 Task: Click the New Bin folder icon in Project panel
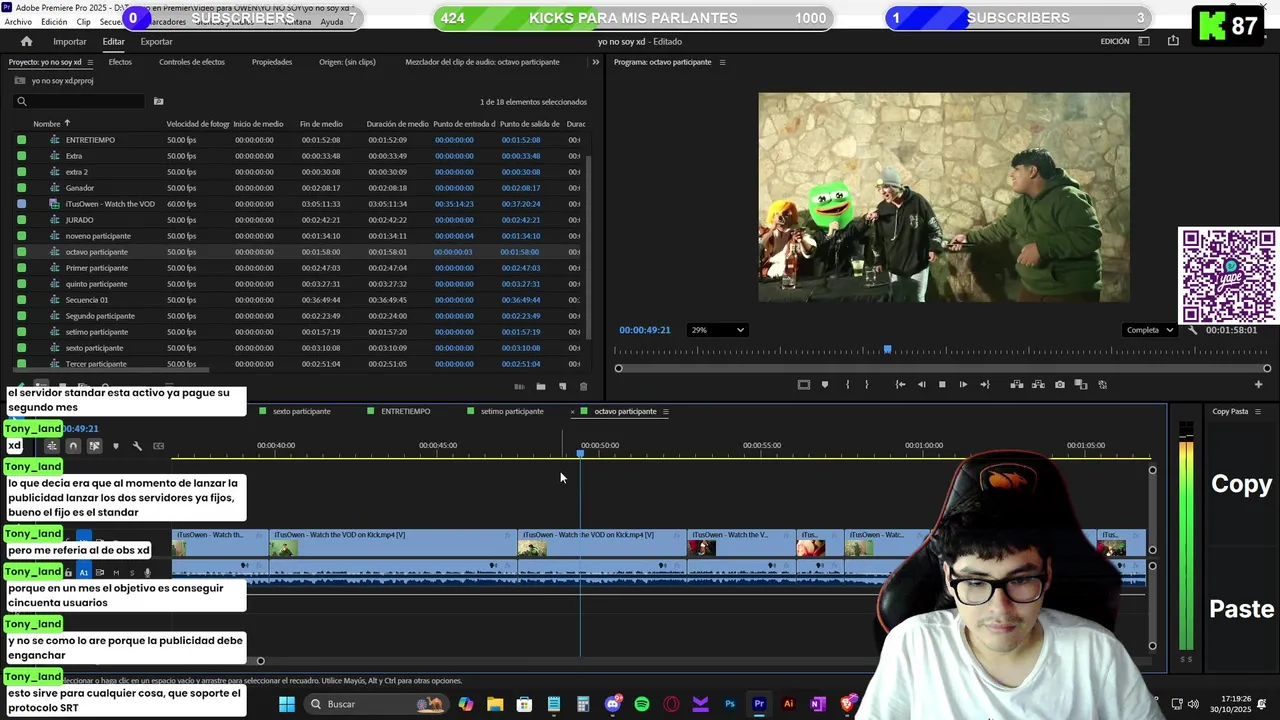click(x=541, y=386)
